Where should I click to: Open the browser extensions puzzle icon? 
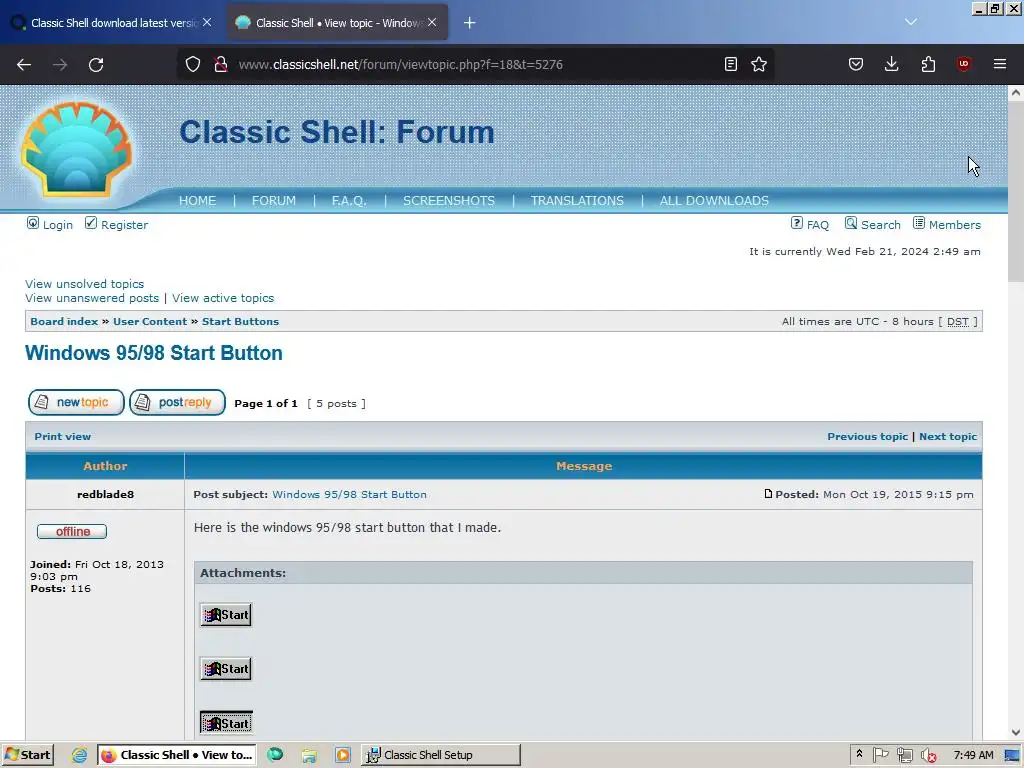(928, 64)
